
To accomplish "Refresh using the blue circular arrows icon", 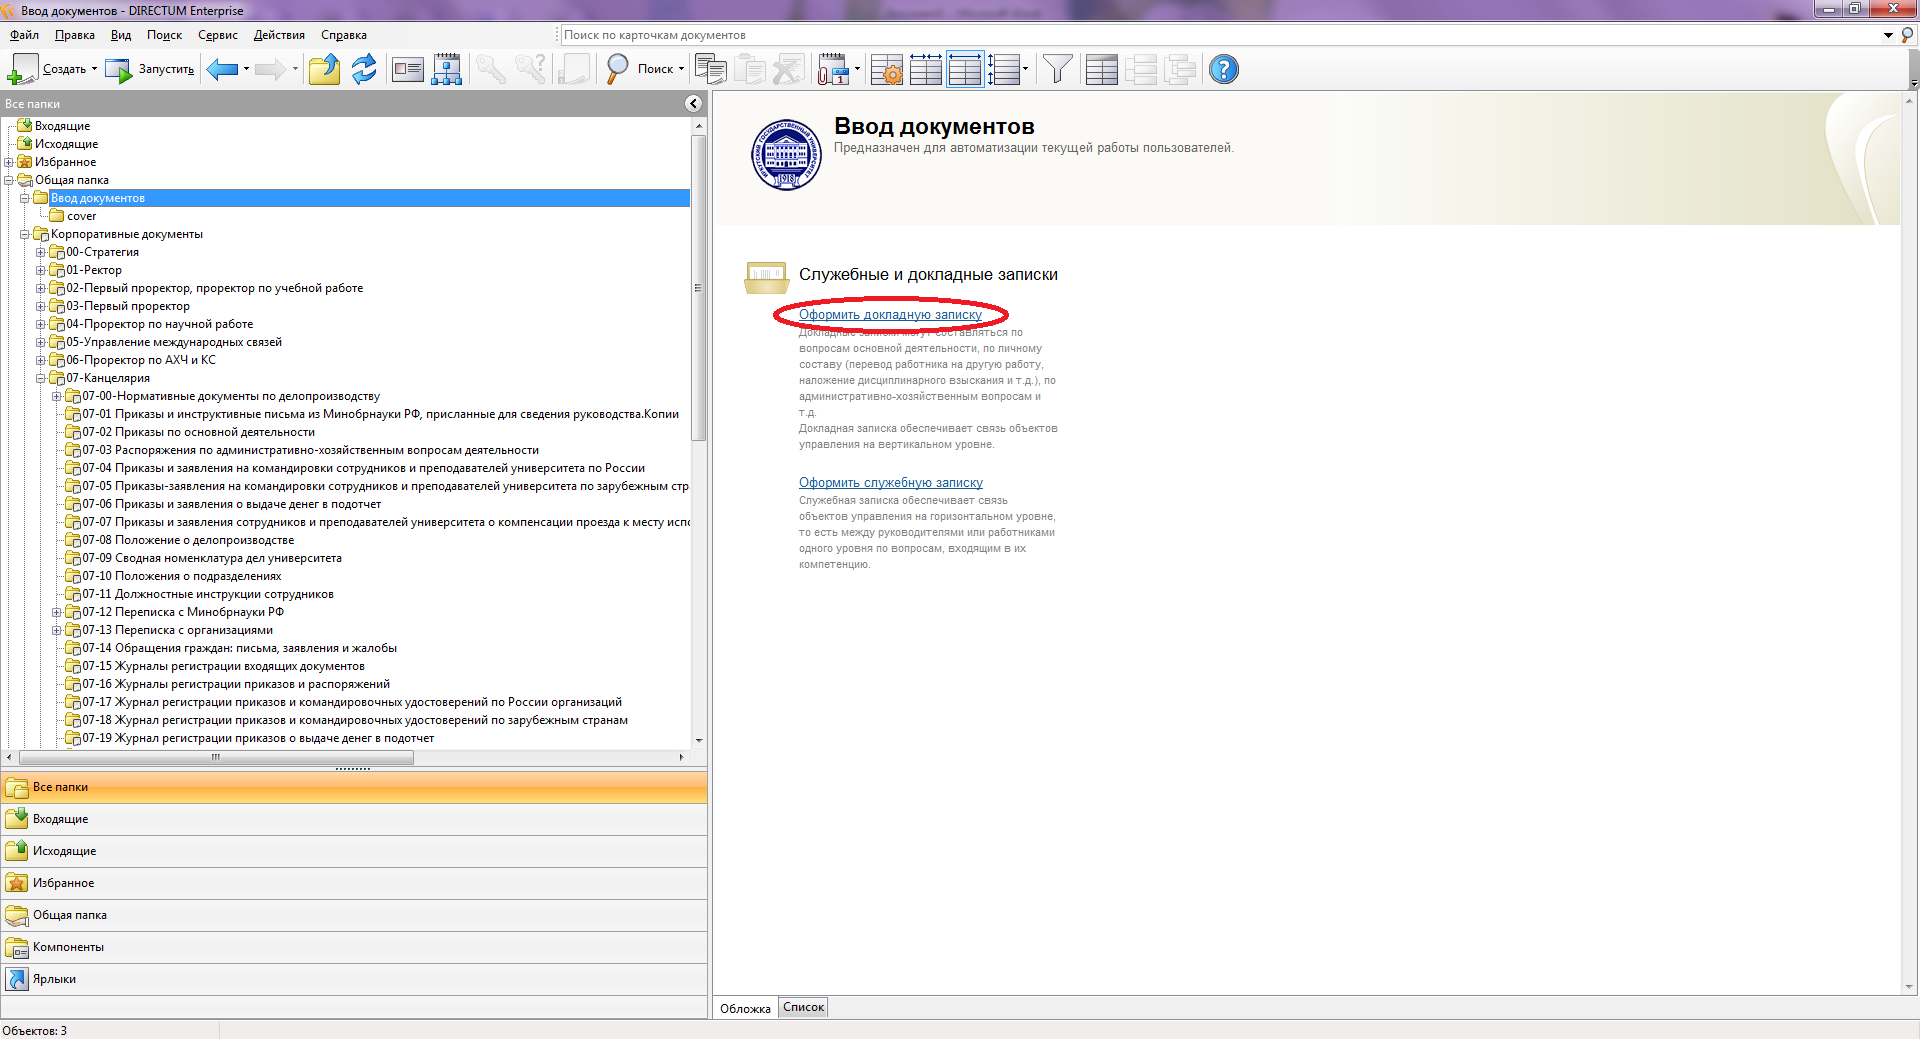I will [364, 70].
